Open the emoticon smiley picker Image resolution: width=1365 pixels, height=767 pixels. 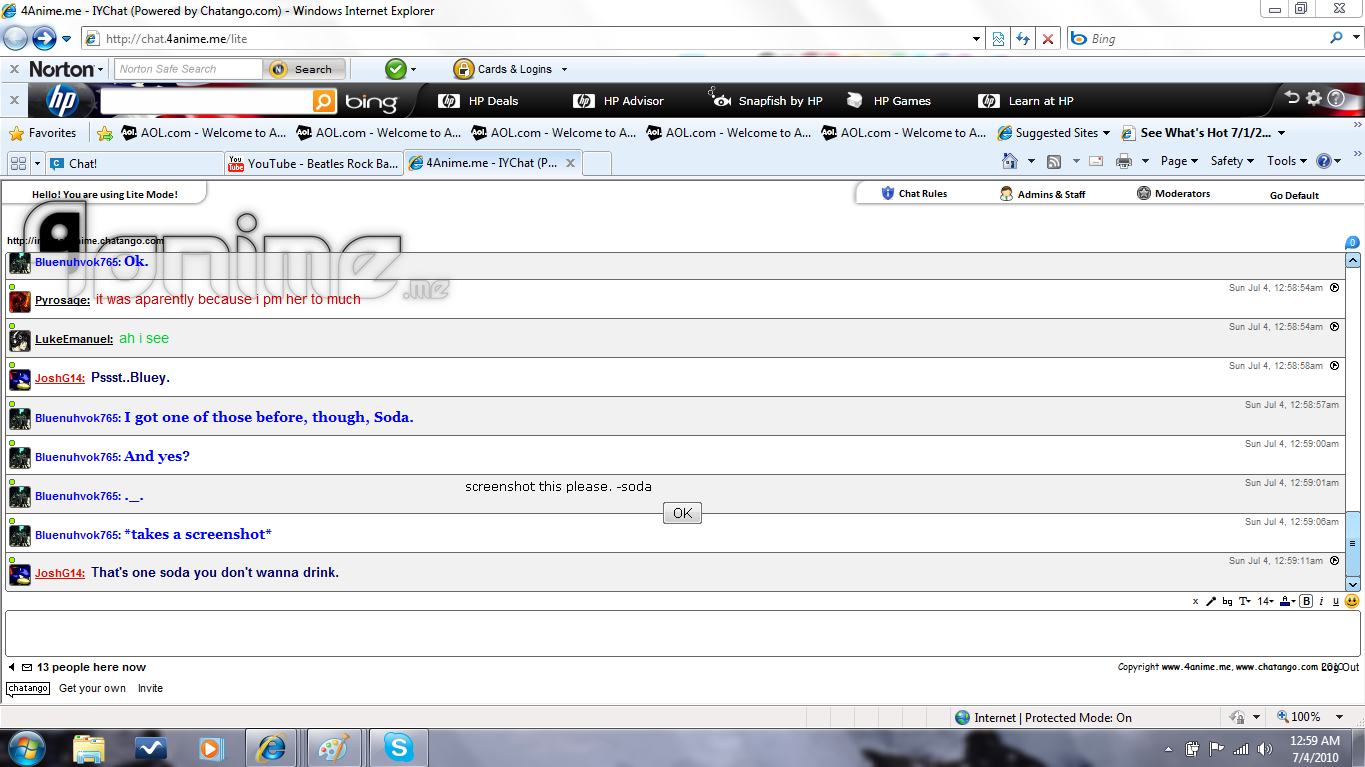pyautogui.click(x=1352, y=601)
